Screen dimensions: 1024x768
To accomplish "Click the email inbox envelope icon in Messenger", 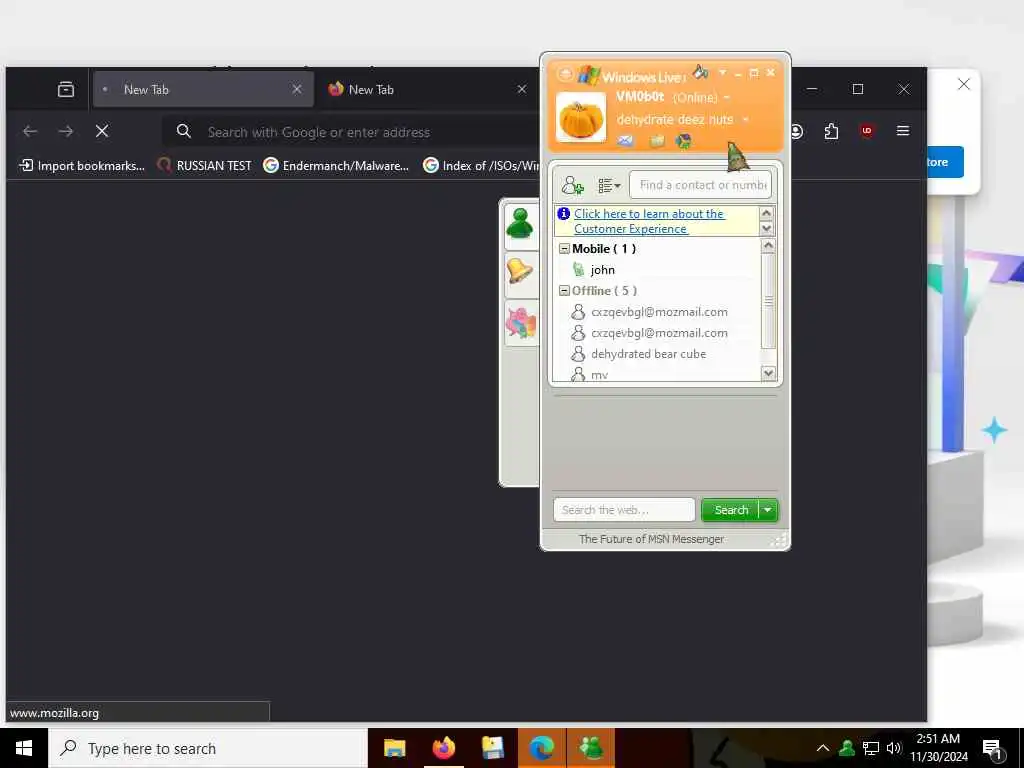I will 625,140.
